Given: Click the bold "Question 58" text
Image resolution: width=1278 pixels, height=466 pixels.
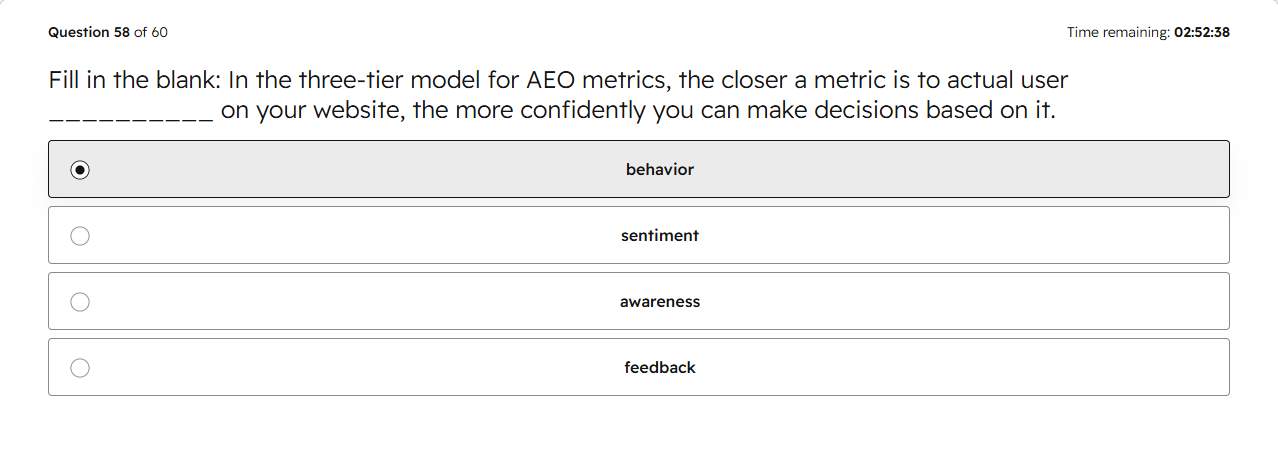Looking at the screenshot, I should [89, 32].
